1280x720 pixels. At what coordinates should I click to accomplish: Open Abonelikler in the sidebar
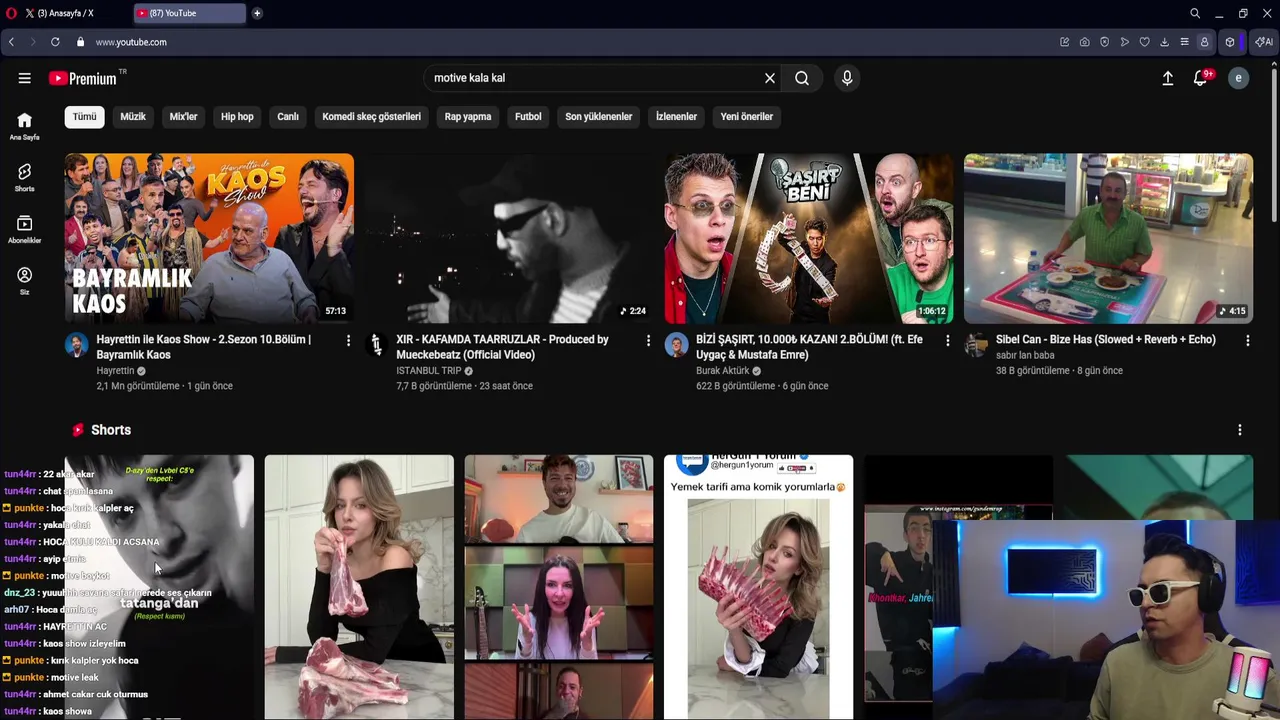point(24,230)
